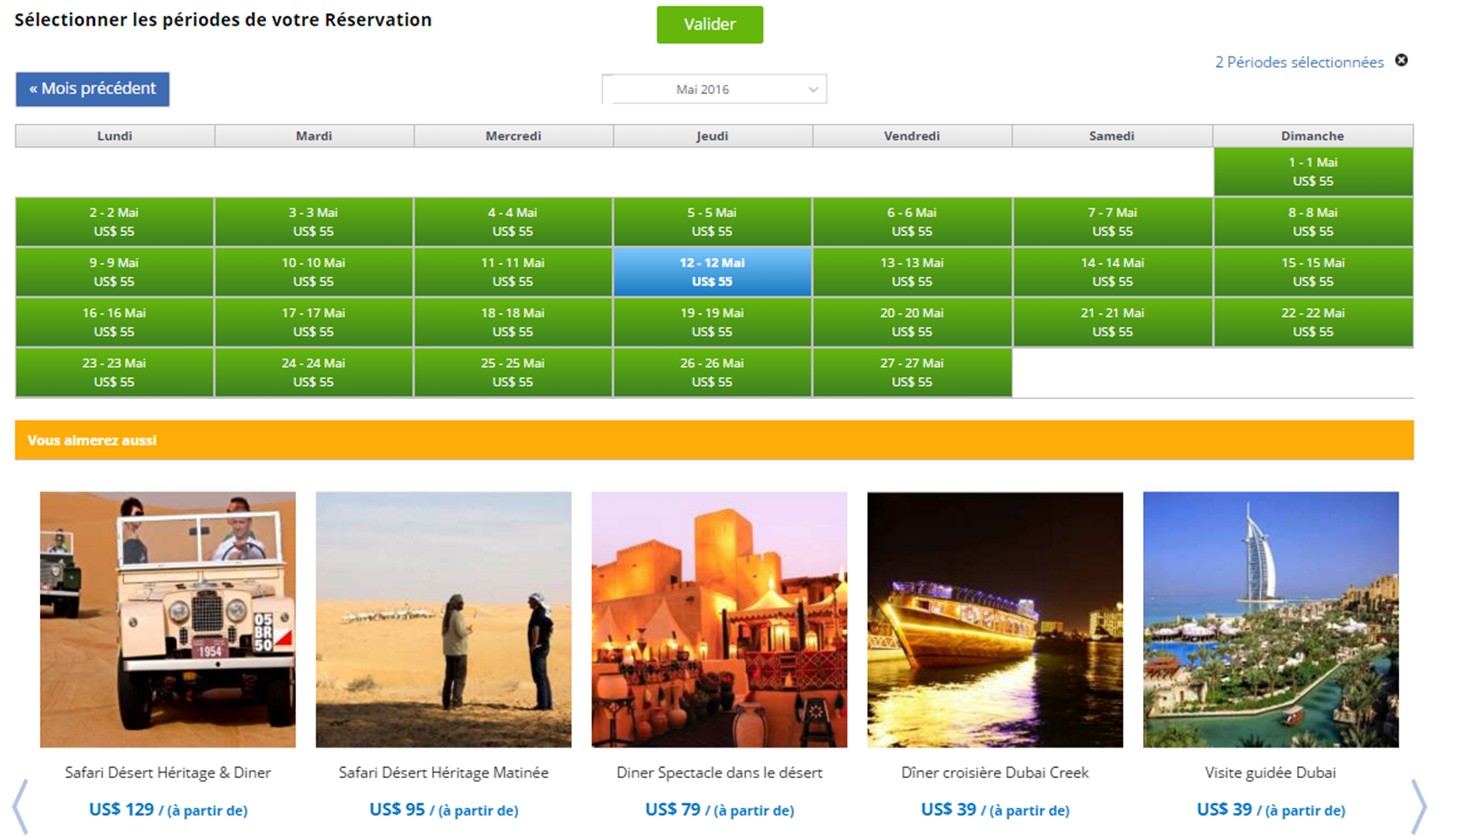Screen dimensions: 1471x837
Task: Open the Dîner croisière Dubai Creek photo
Action: tap(995, 619)
